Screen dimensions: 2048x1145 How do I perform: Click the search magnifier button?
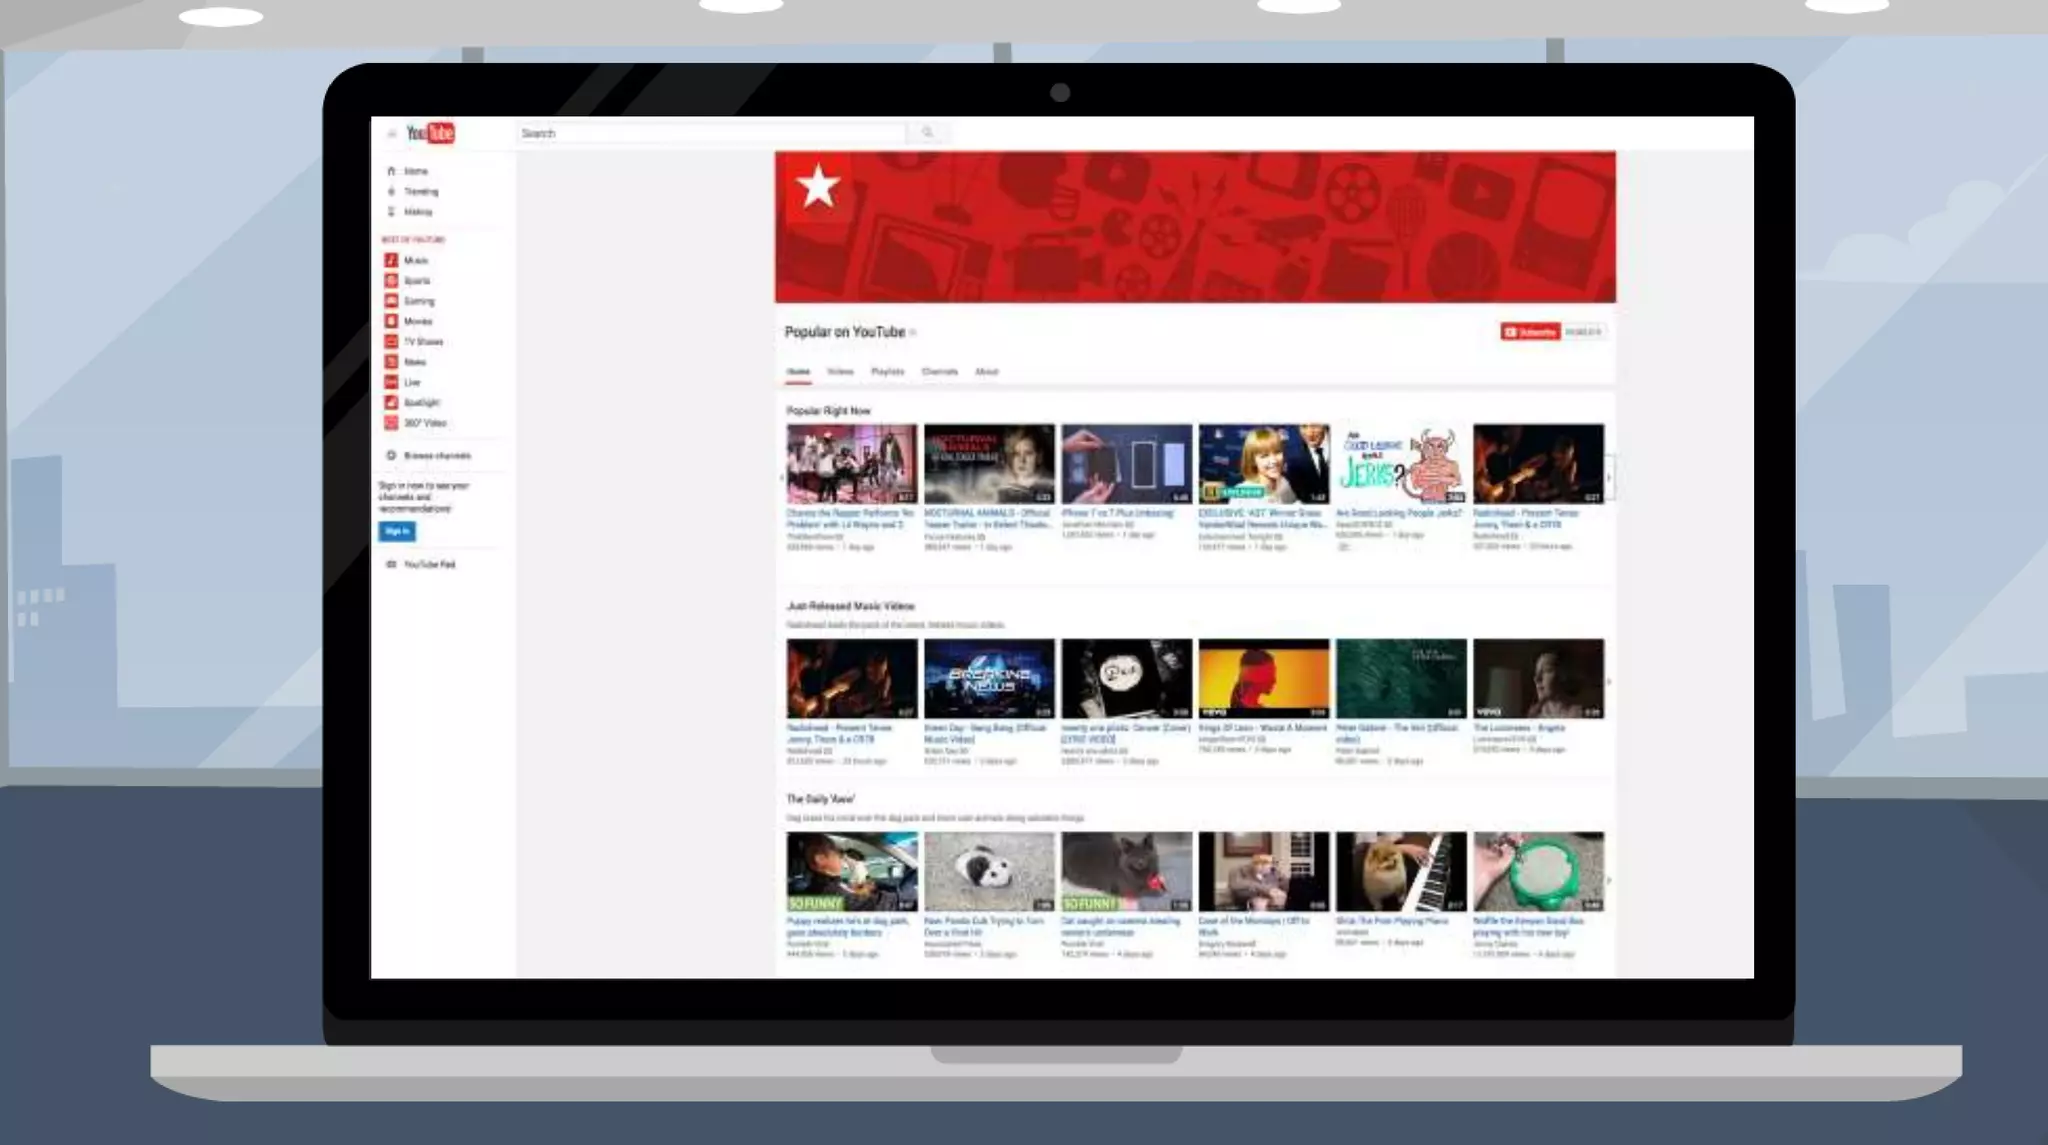click(927, 132)
